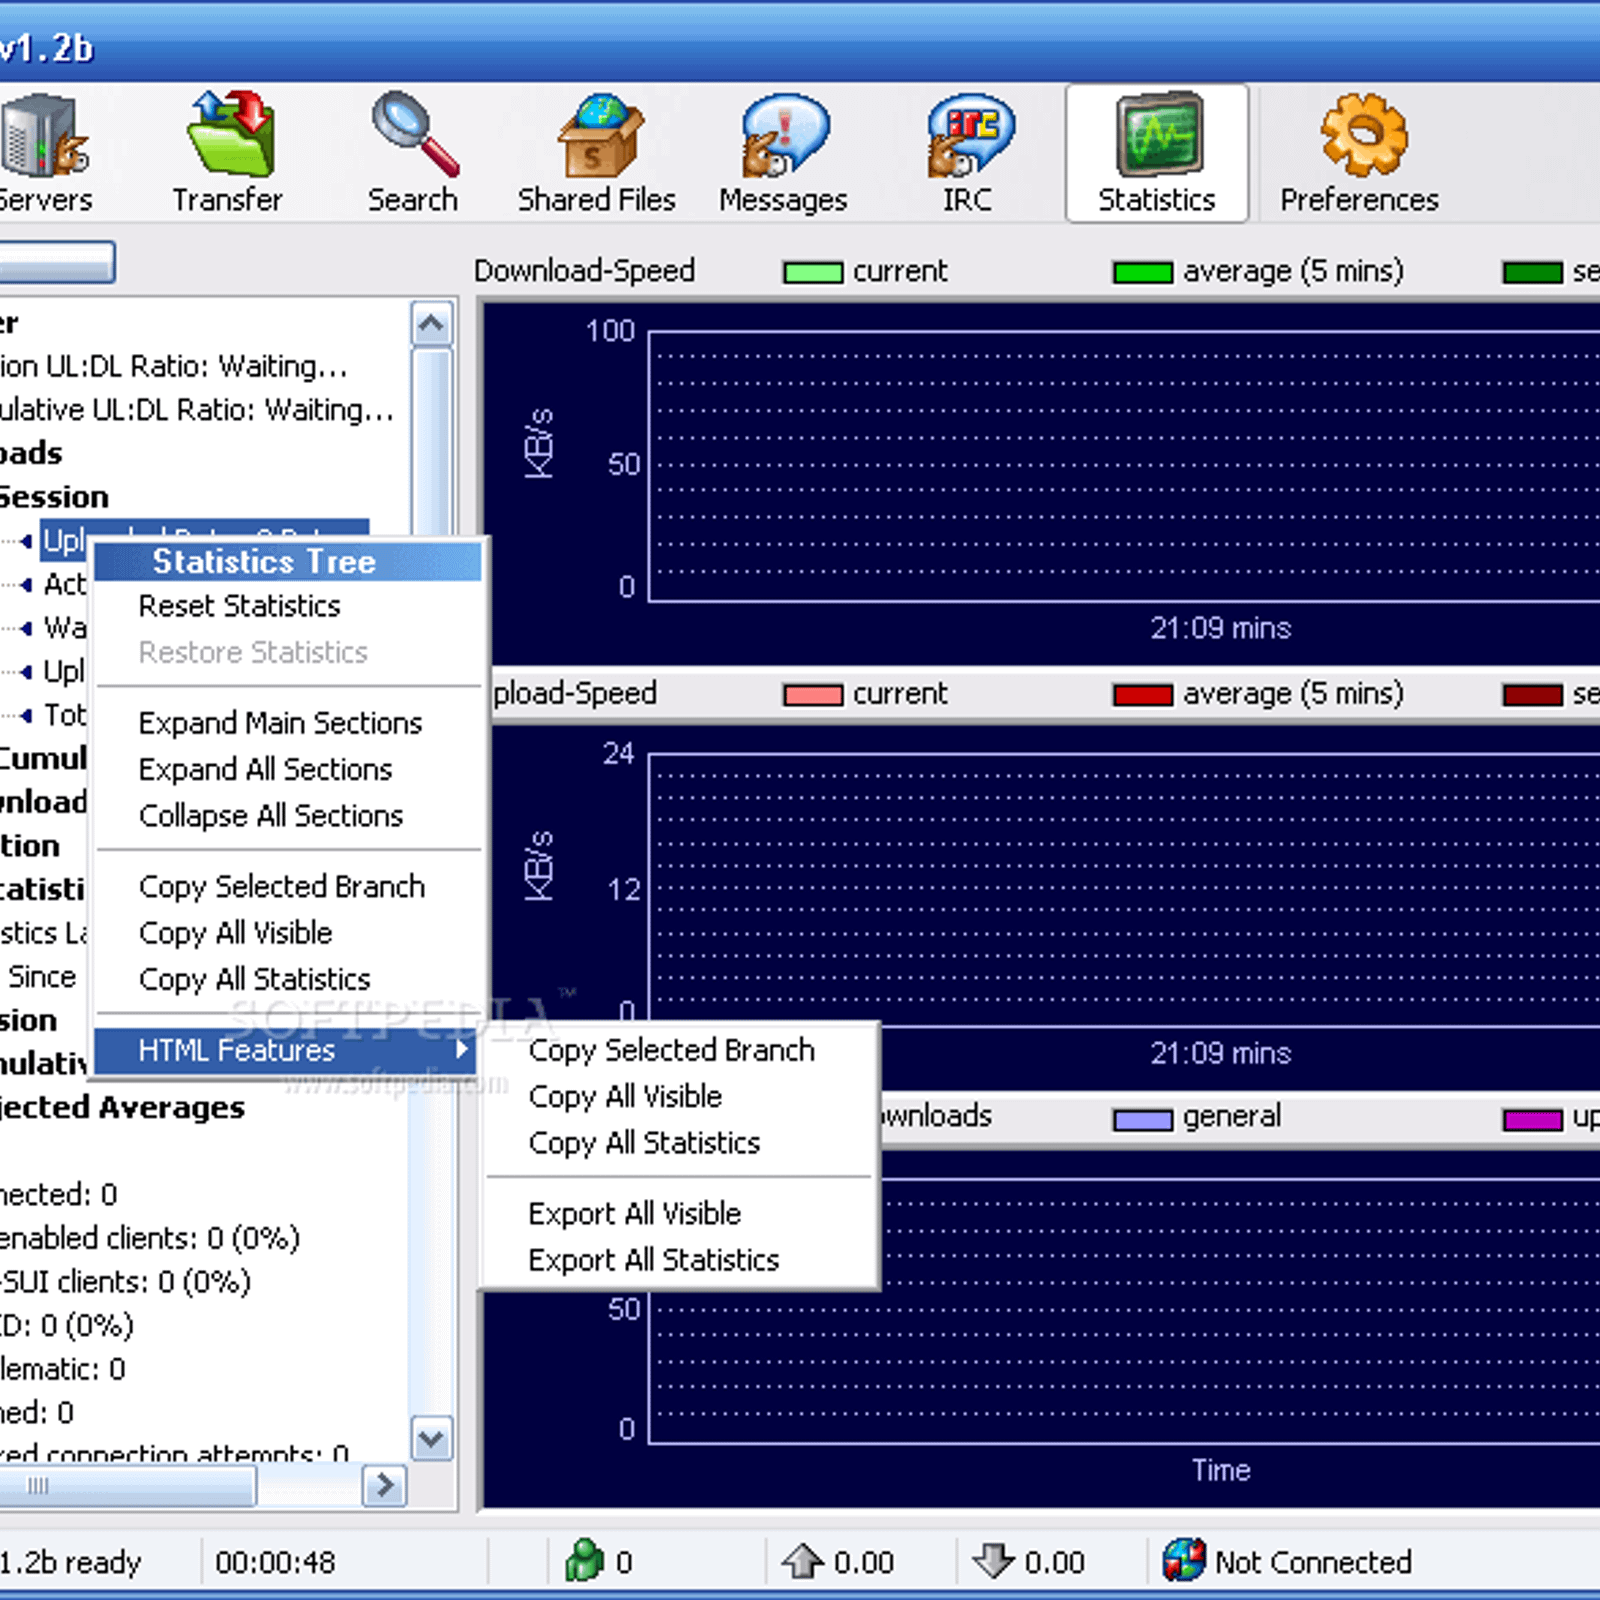Click the 'average (5 mins)' download legend label
The width and height of the screenshot is (1600, 1600).
click(x=1294, y=271)
